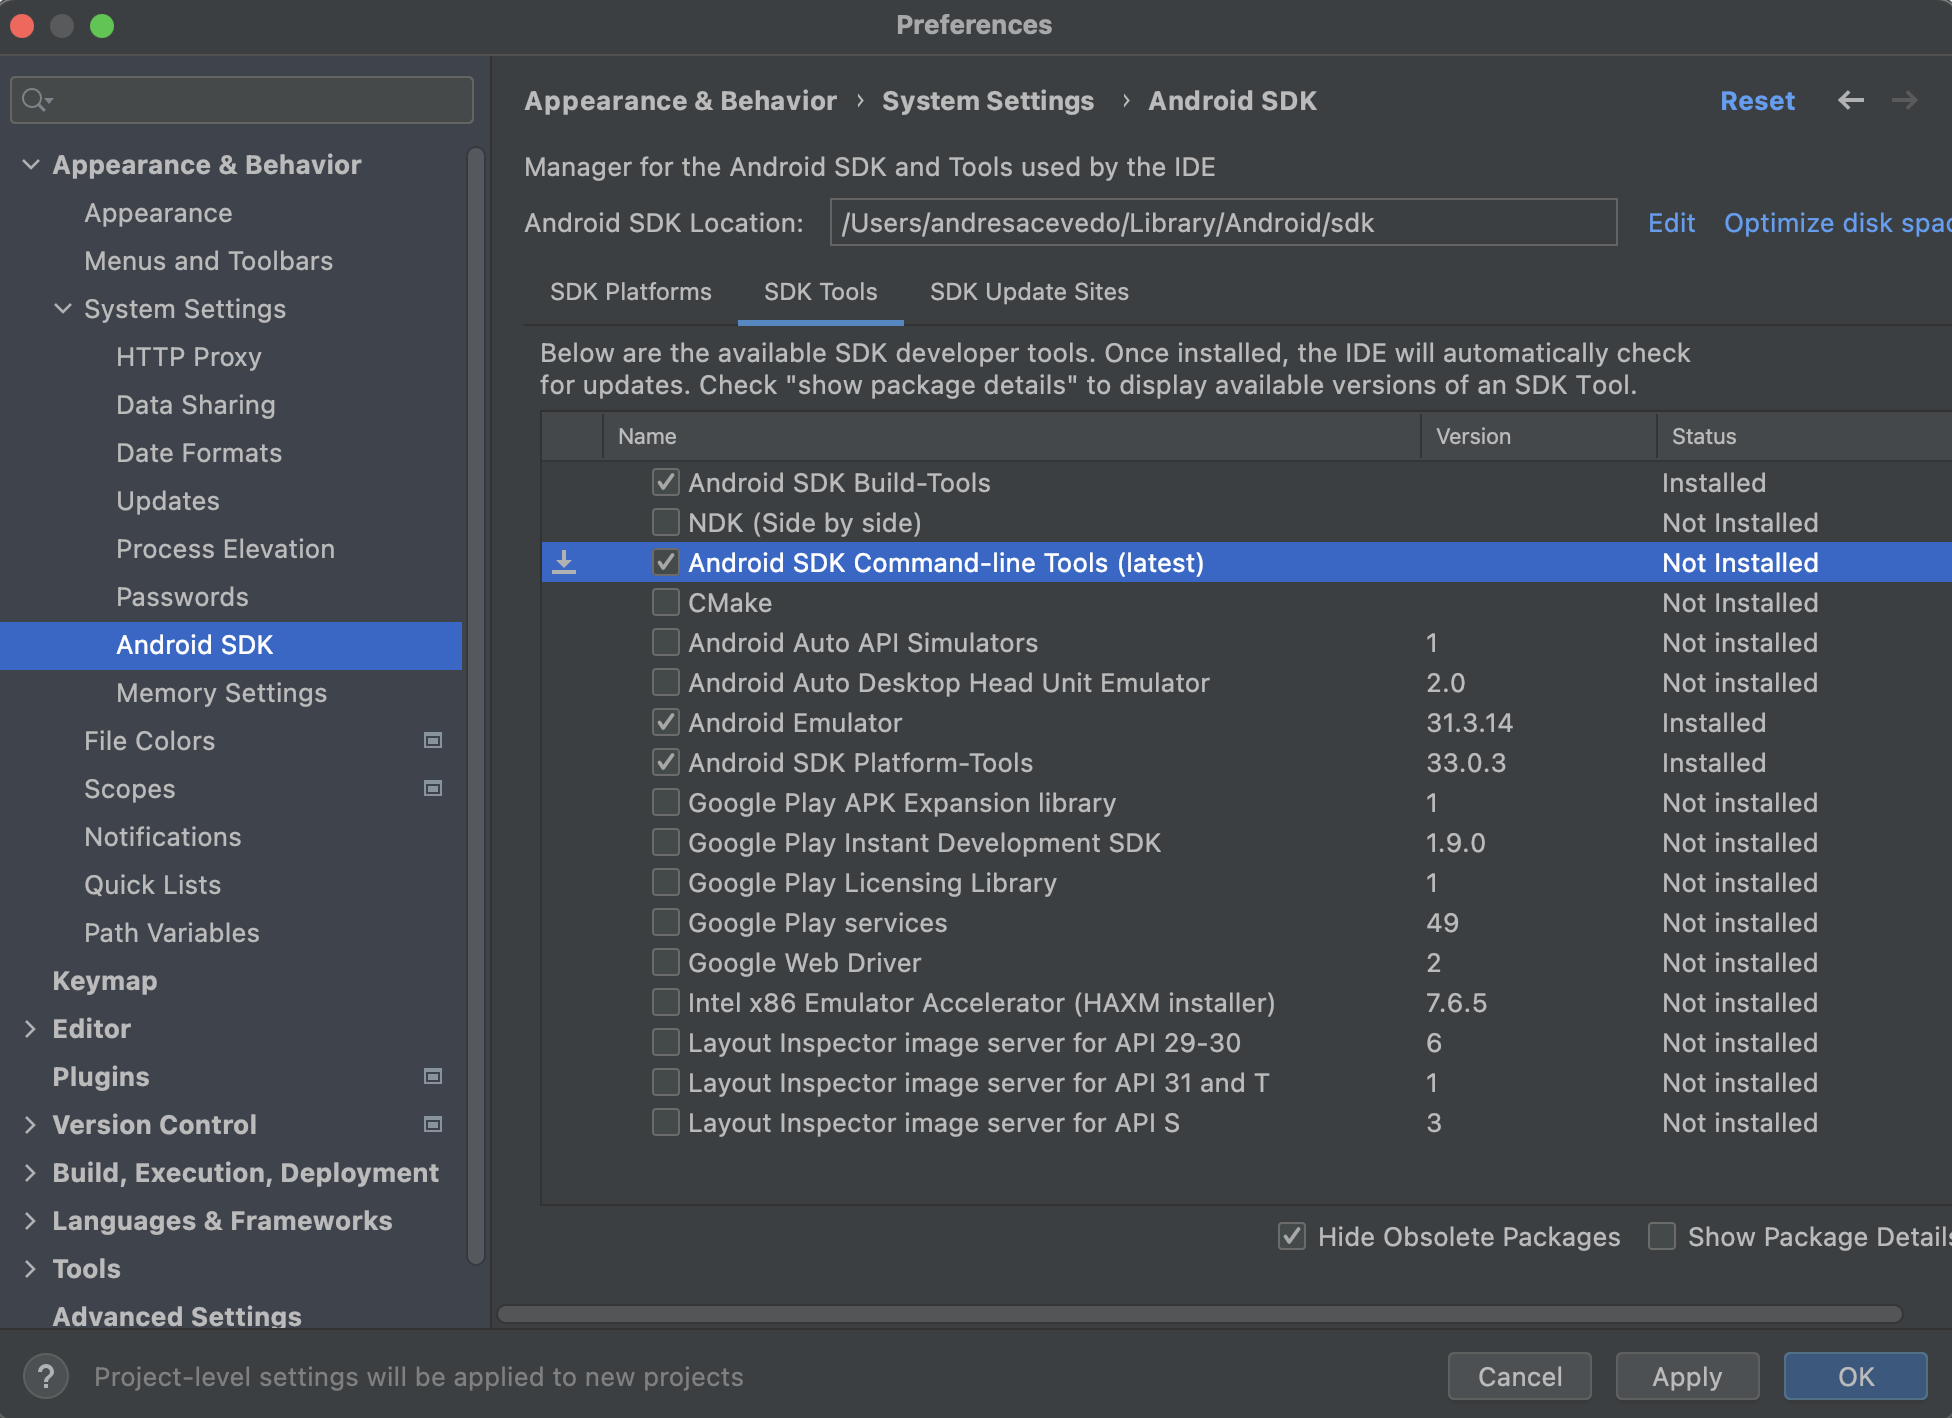The image size is (1952, 1418).
Task: Click Appearance & Behavior in the breadcrumb
Action: pos(680,100)
